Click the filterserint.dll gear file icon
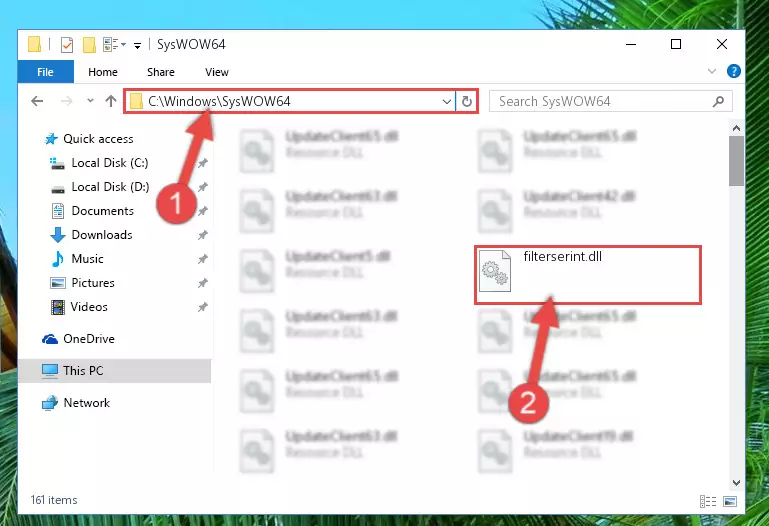Screen dimensions: 769x526 [495, 271]
